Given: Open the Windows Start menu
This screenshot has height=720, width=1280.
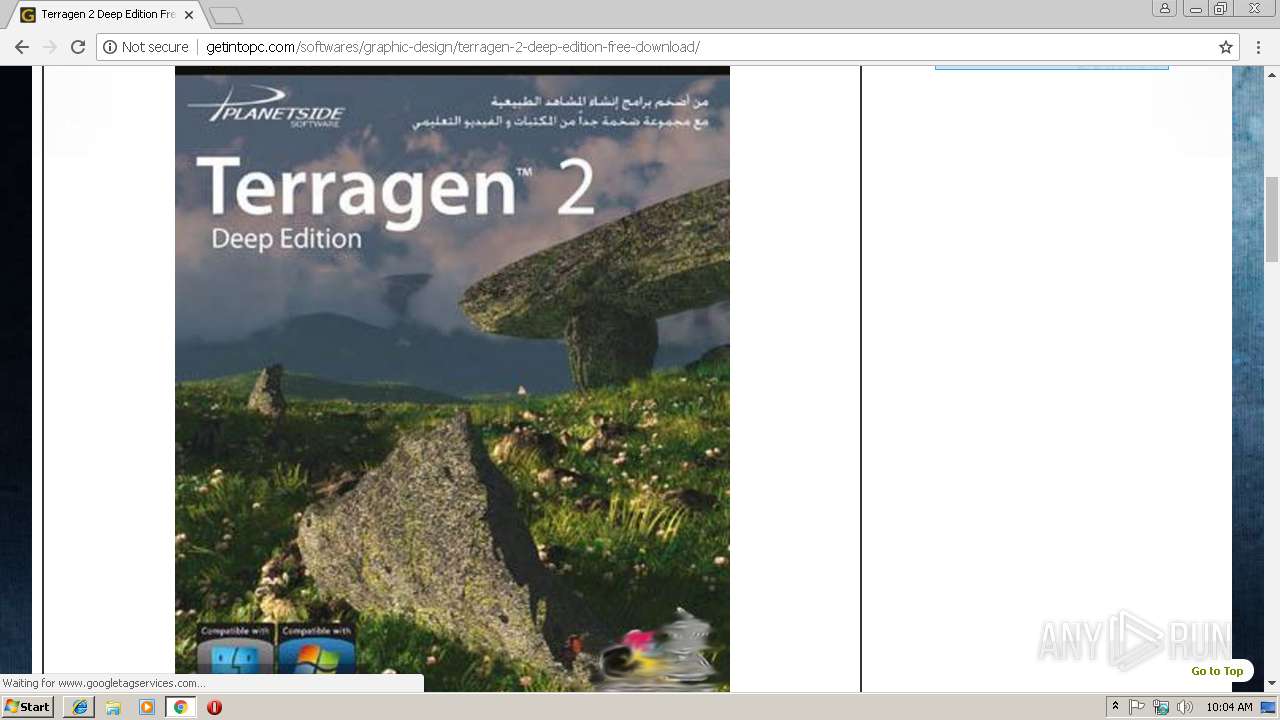Looking at the screenshot, I should coord(28,706).
